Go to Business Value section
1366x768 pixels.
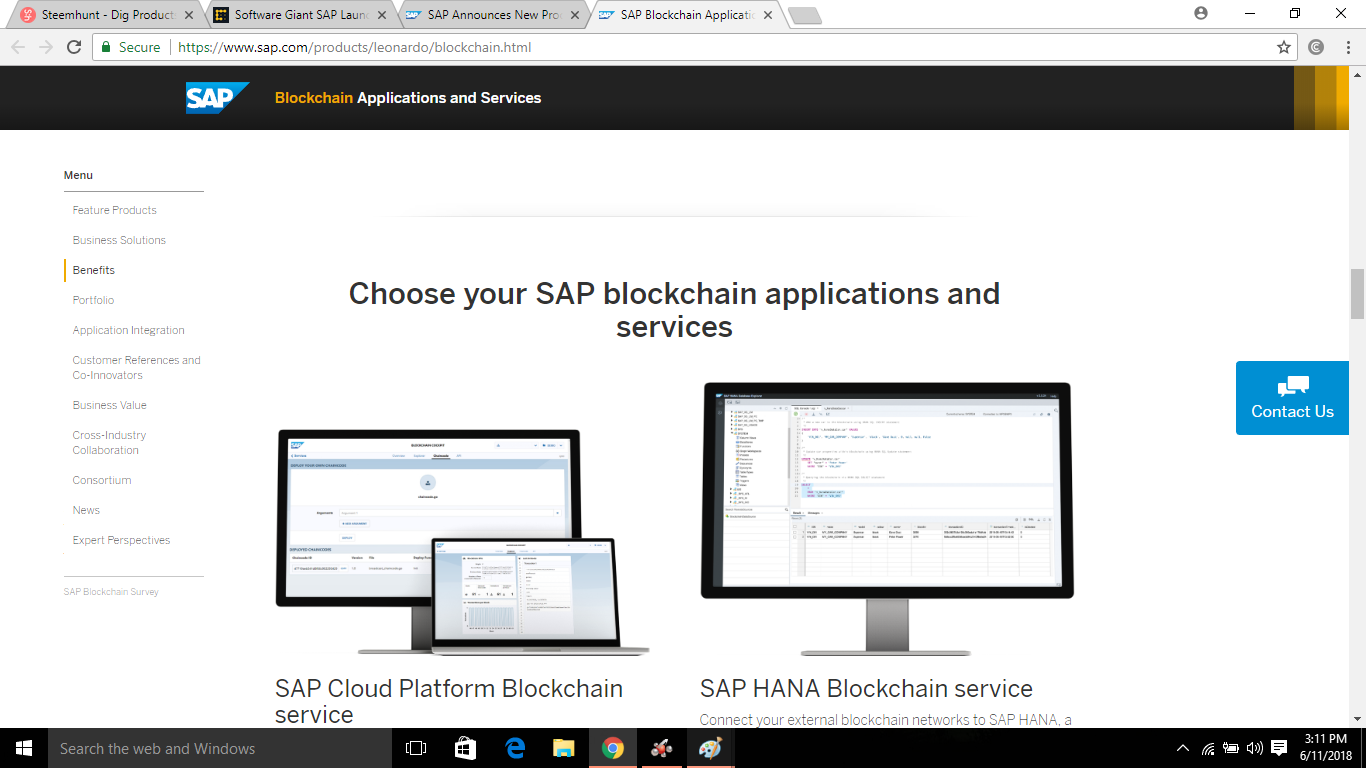[x=110, y=405]
